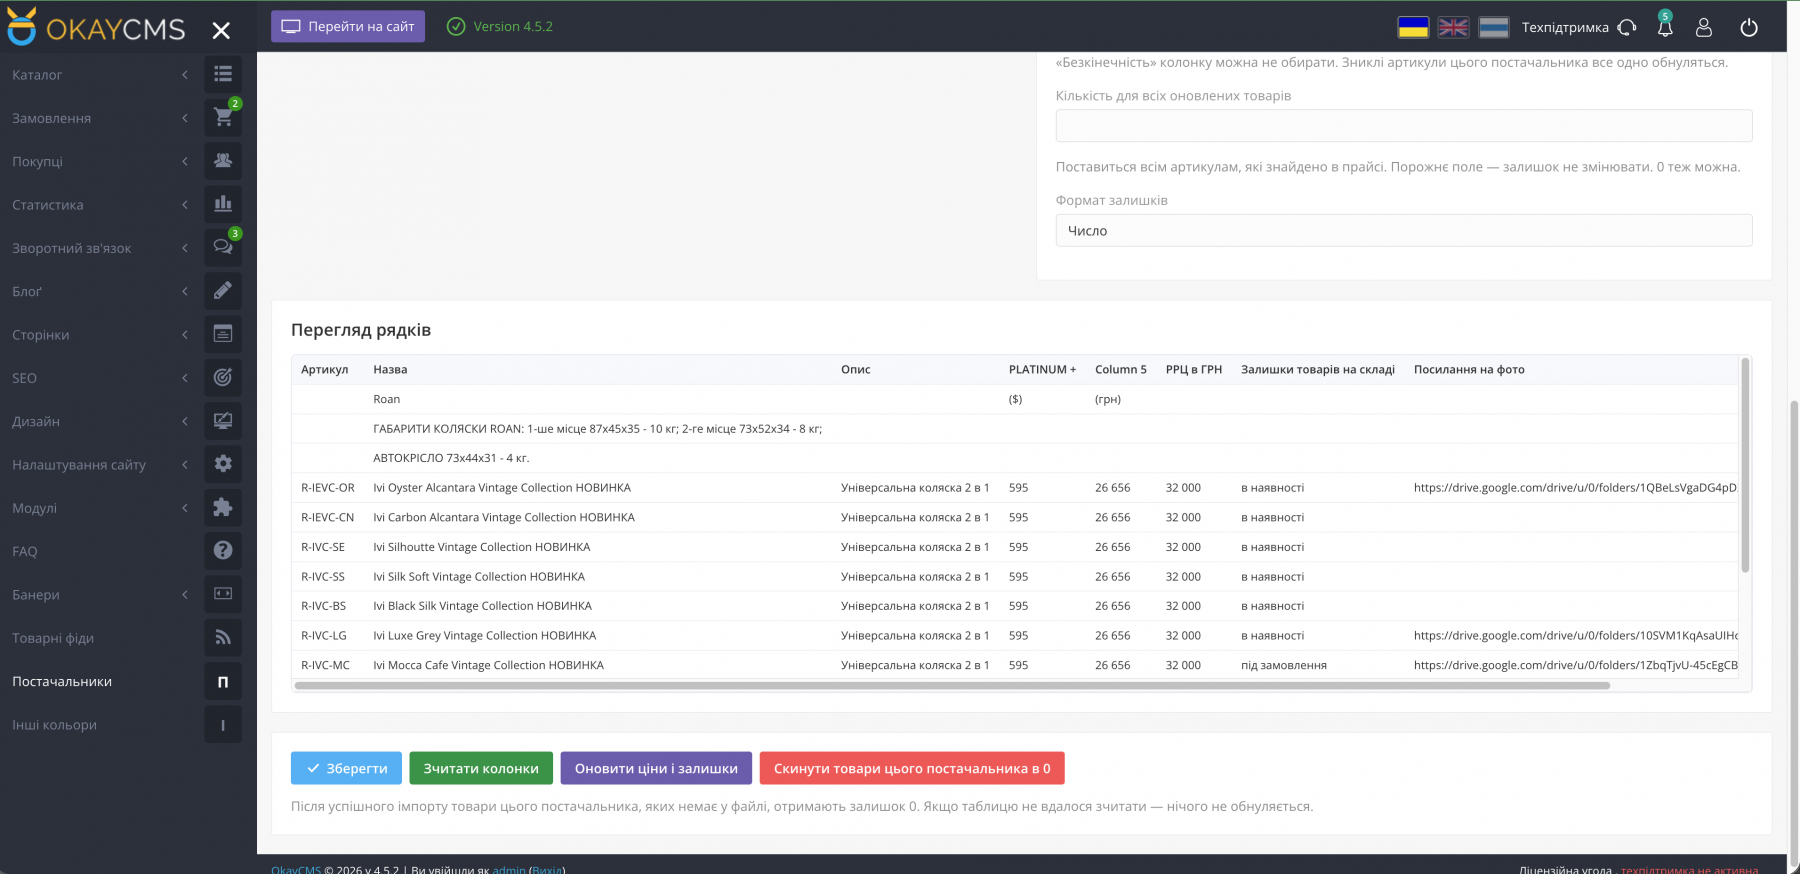Expand the Зворотний зв'язок menu chevron
The width and height of the screenshot is (1800, 874).
pos(185,248)
